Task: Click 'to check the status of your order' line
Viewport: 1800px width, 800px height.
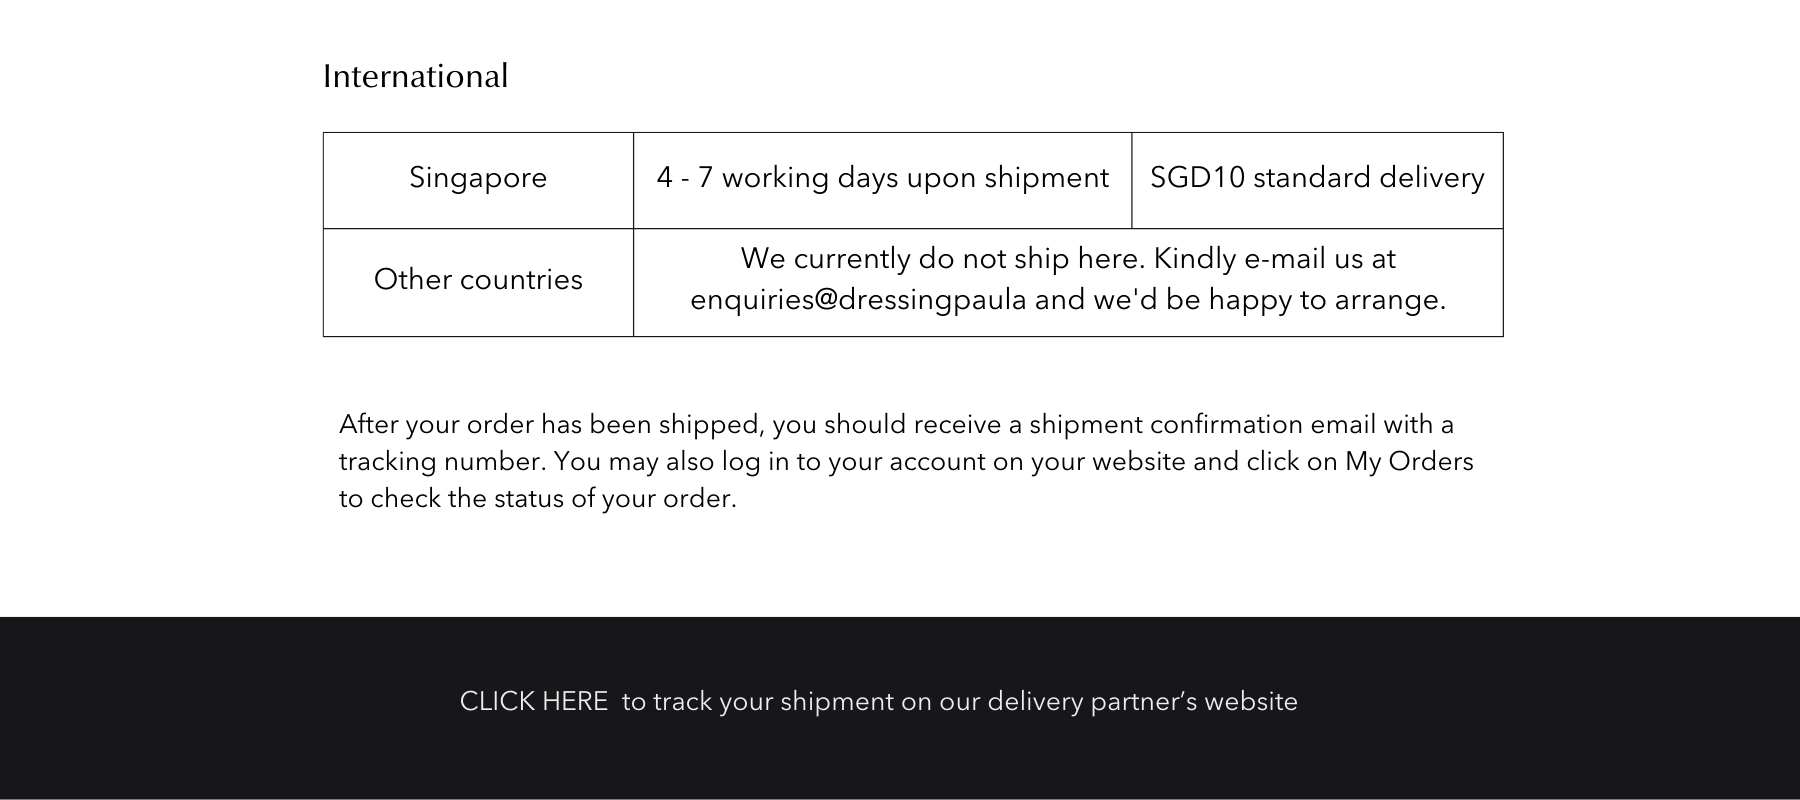Action: coord(537,499)
